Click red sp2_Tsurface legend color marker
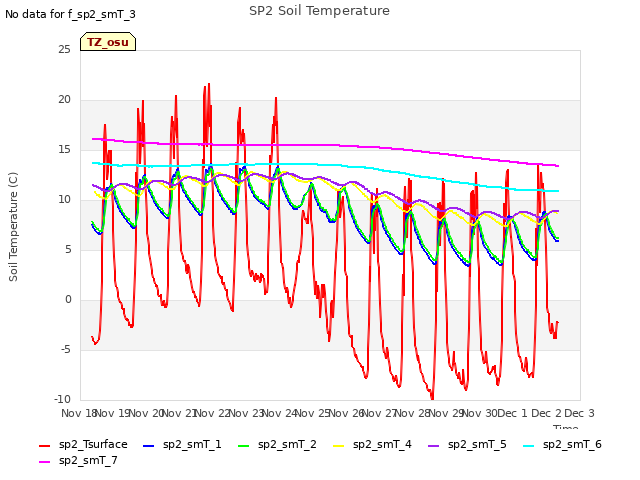 [44, 446]
